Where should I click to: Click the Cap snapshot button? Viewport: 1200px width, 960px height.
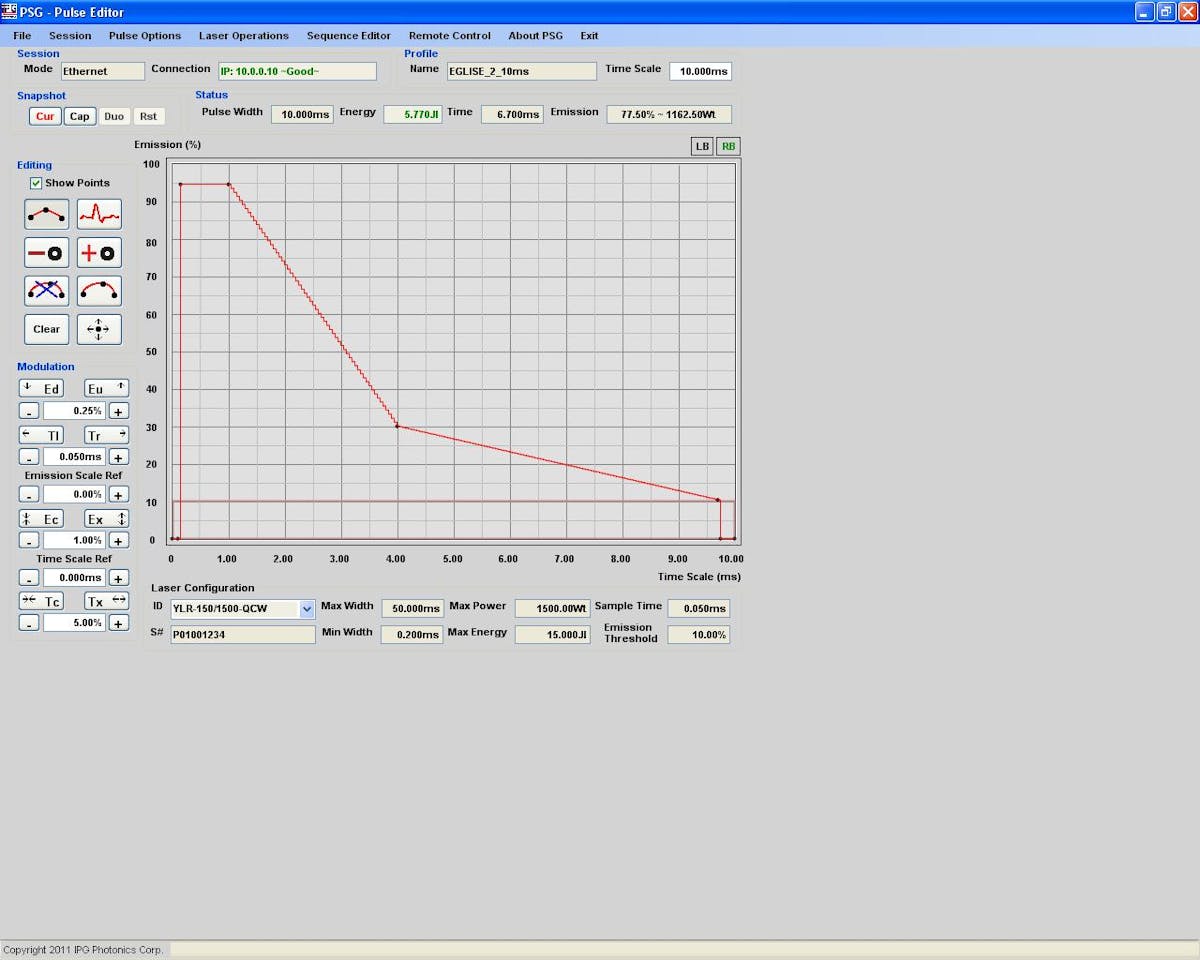click(79, 116)
